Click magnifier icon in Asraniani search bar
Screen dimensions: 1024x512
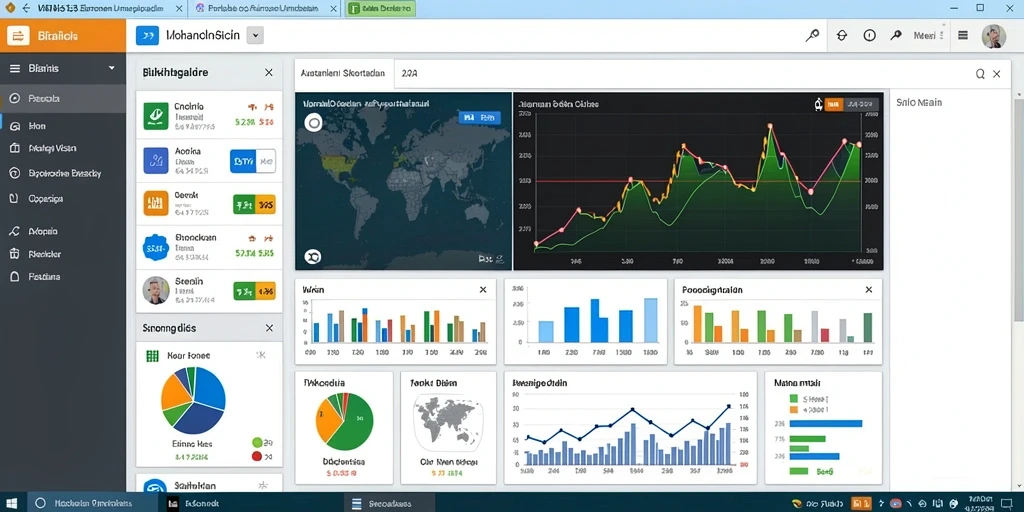pos(980,74)
